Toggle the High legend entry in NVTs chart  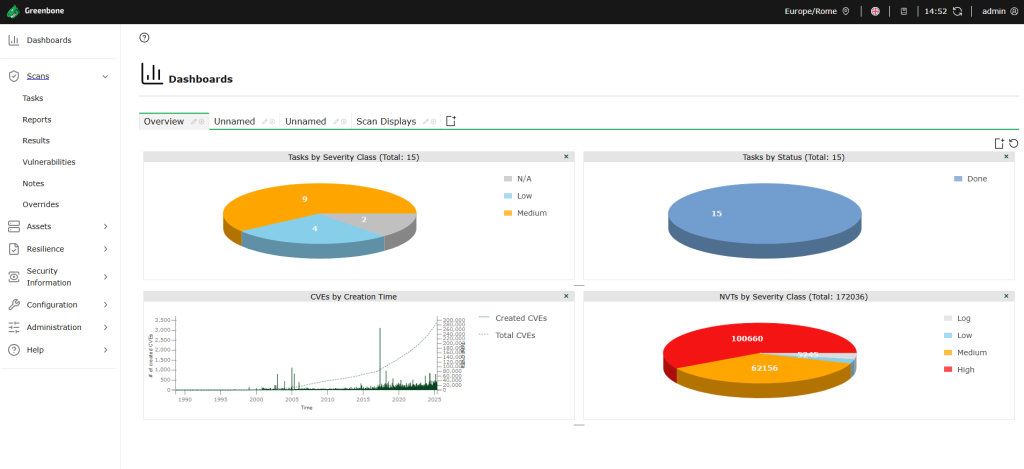pos(965,370)
